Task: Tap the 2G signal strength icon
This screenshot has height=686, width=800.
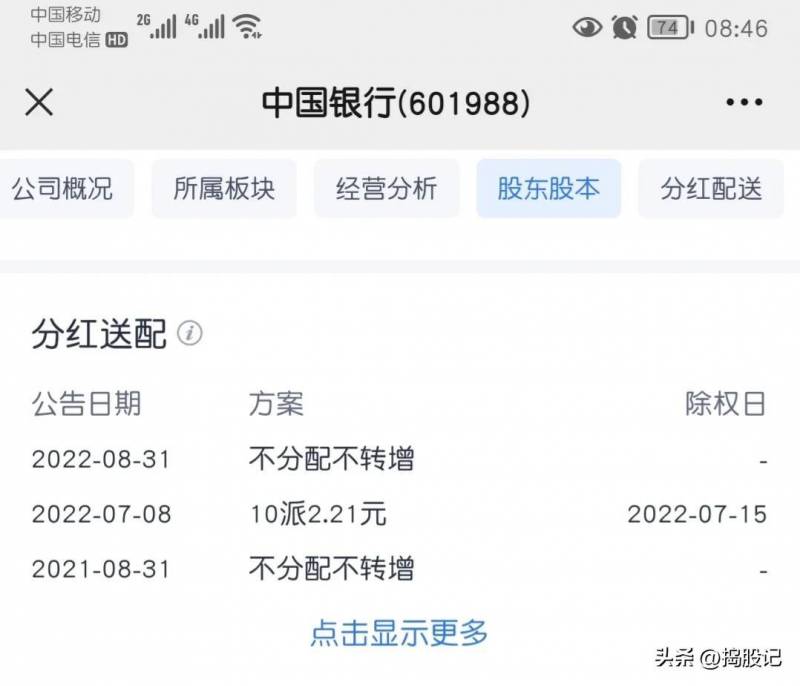Action: click(x=157, y=27)
